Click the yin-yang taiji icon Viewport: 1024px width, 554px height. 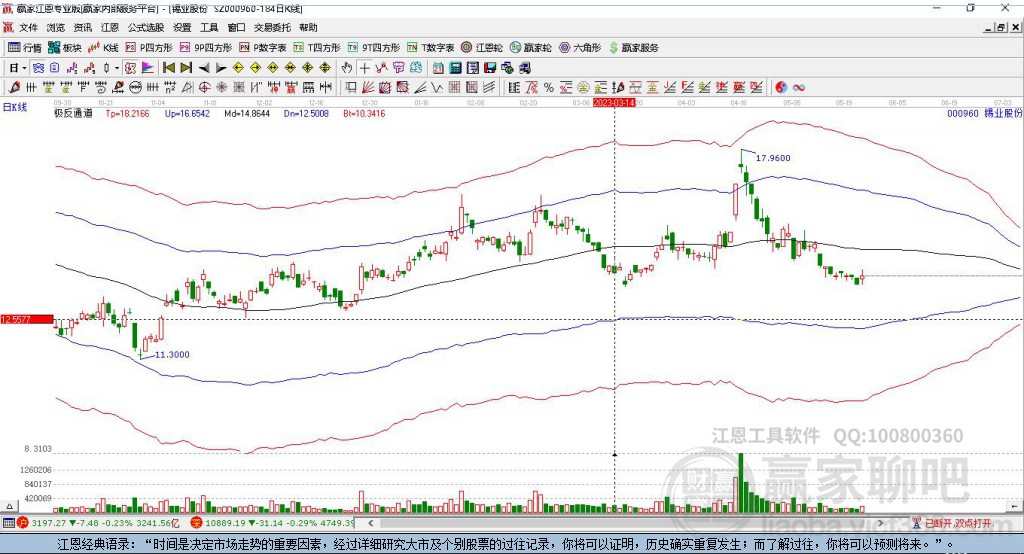pyautogui.click(x=780, y=87)
